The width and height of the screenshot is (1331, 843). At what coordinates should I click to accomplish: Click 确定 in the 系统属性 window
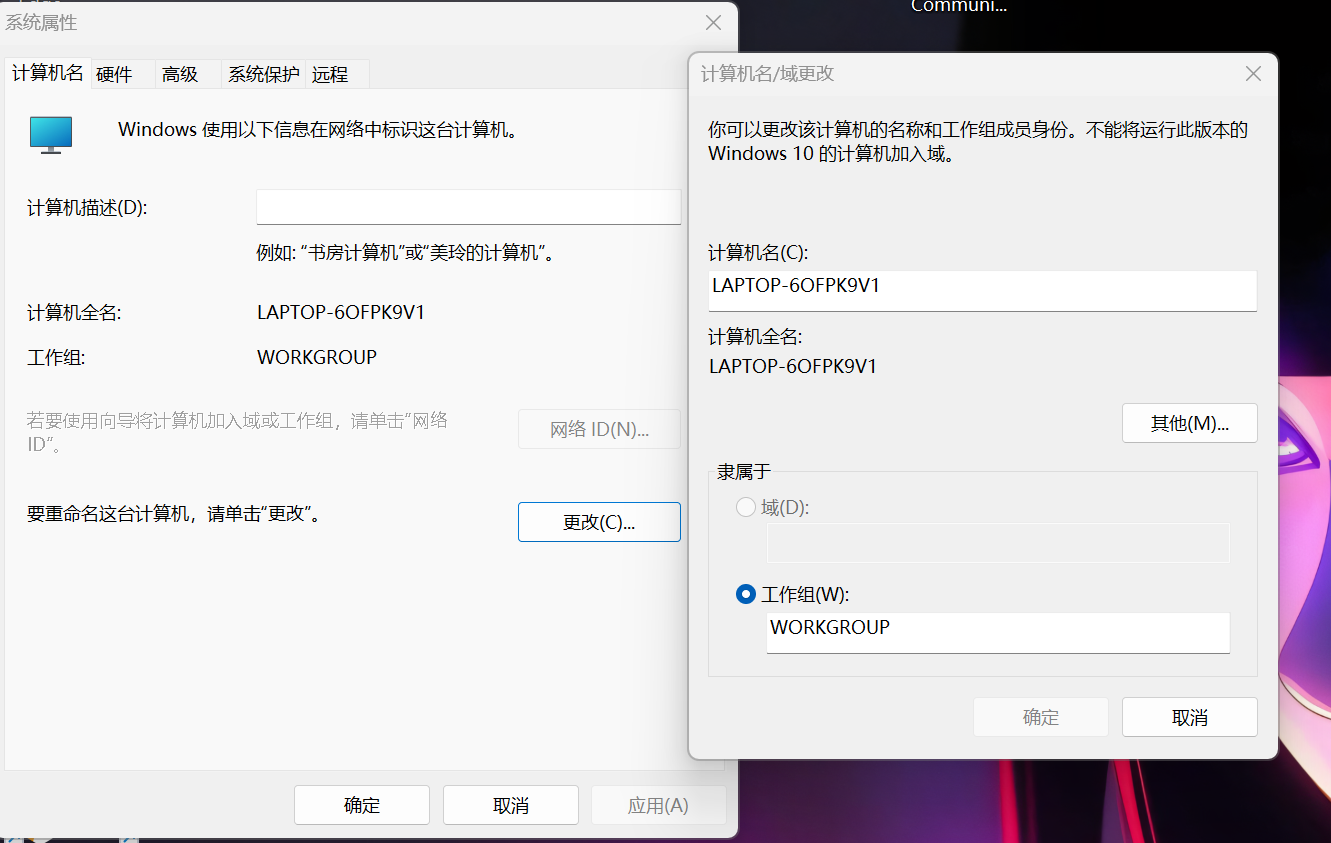coord(361,805)
